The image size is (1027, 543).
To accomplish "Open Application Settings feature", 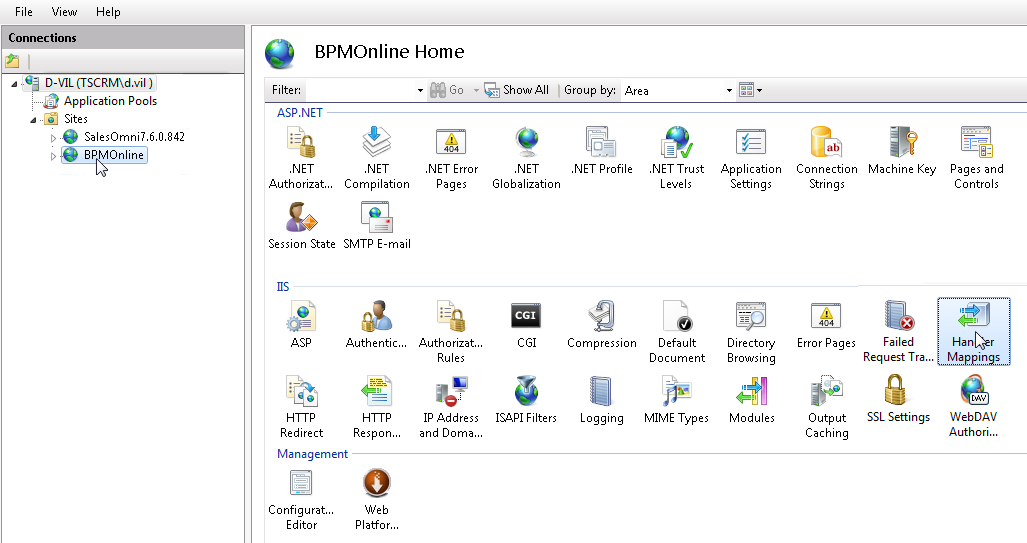I will [751, 159].
